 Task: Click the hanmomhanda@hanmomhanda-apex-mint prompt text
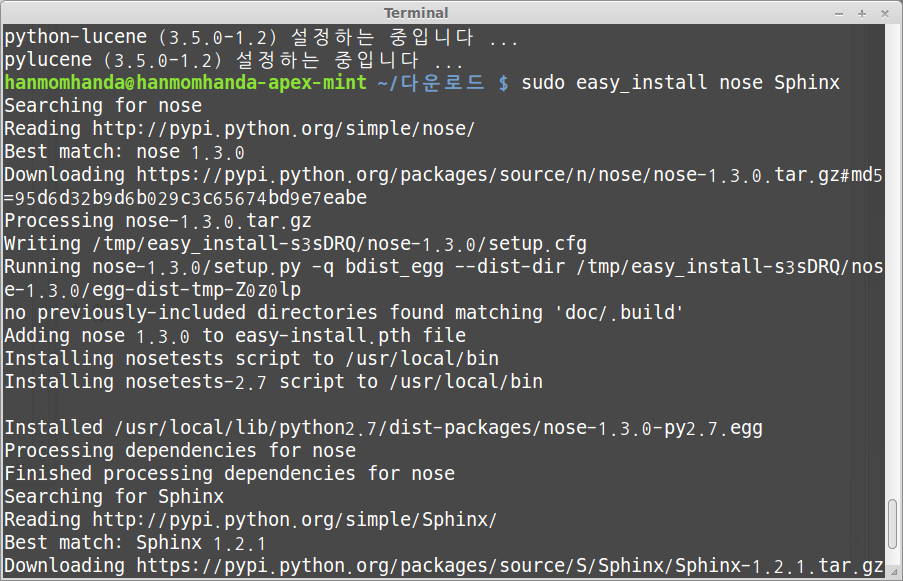pyautogui.click(x=185, y=82)
